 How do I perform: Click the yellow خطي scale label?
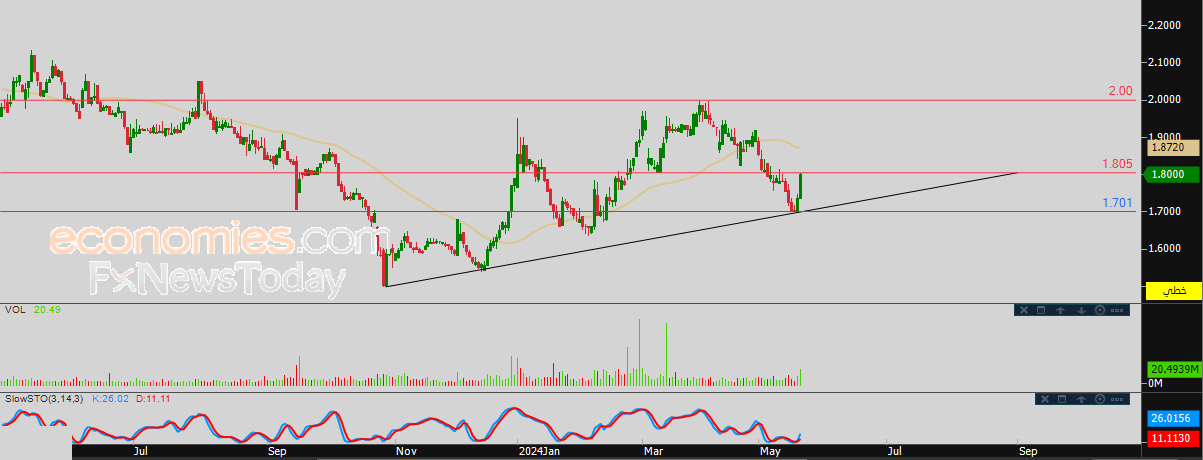(1175, 291)
